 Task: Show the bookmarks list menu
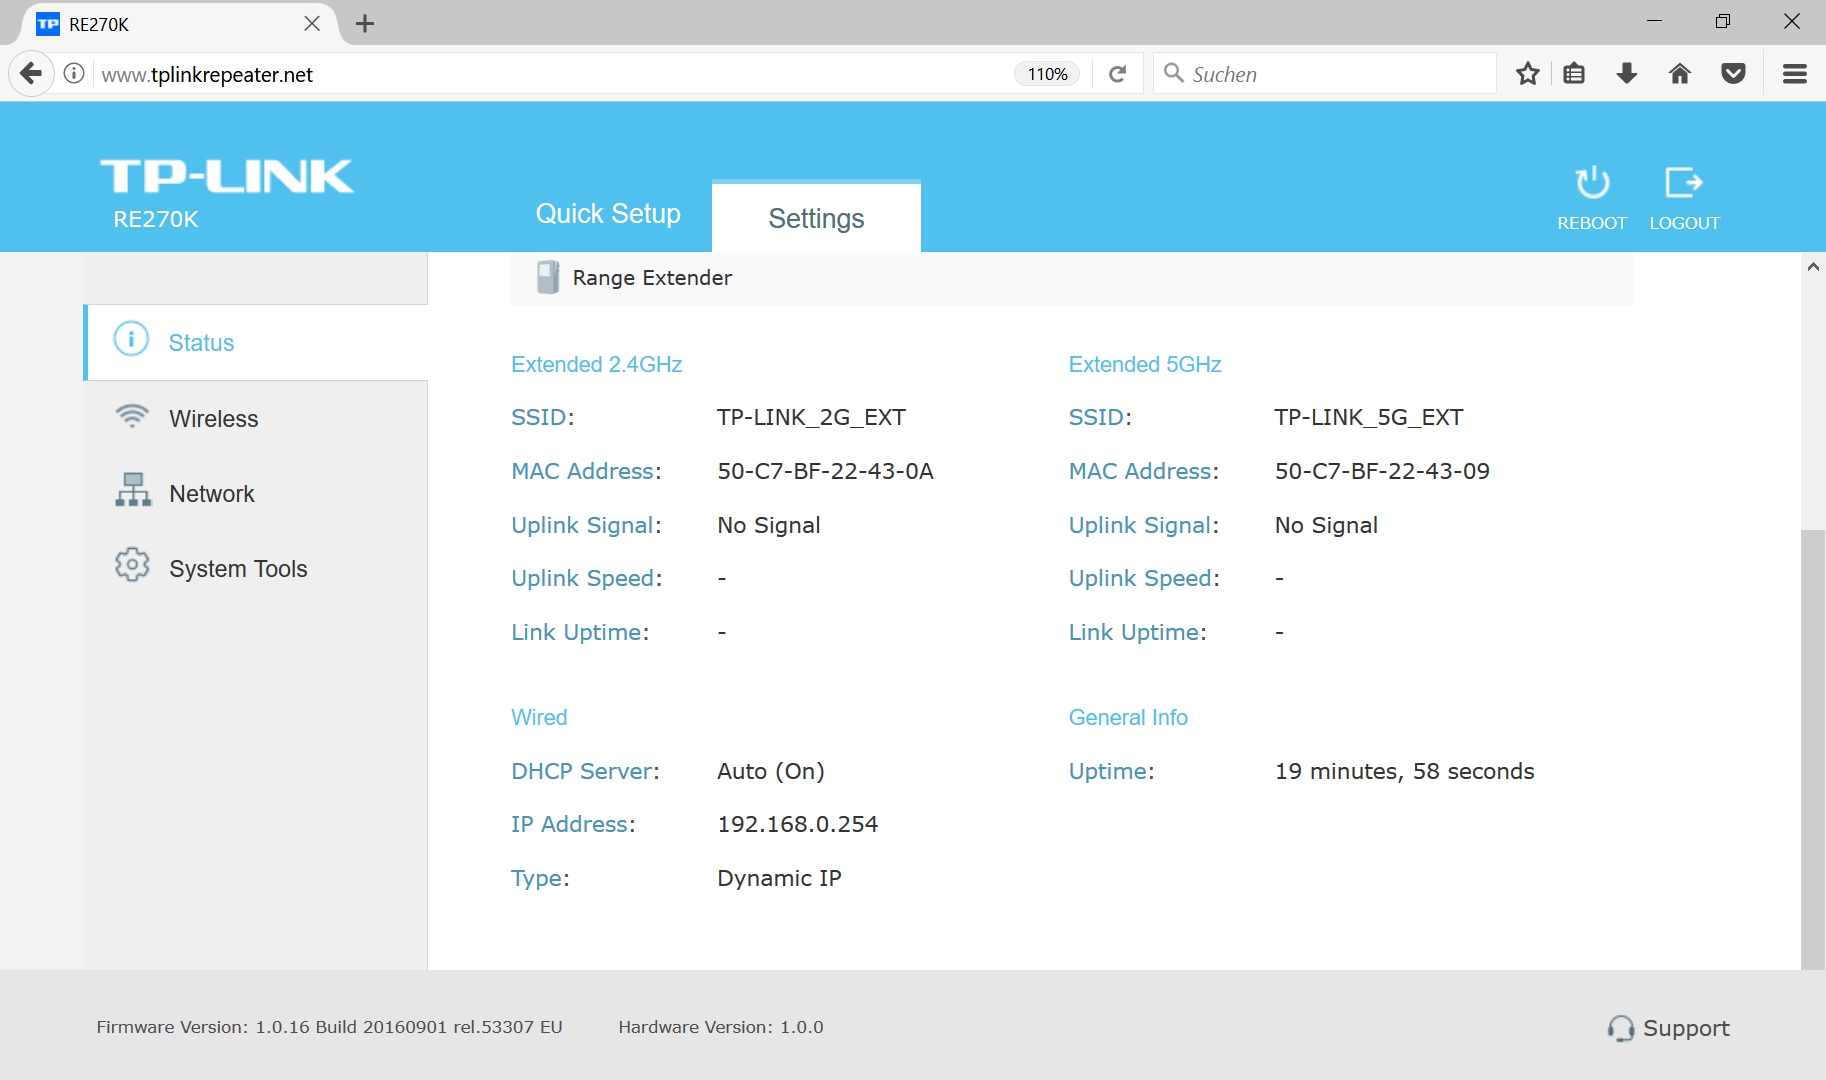1574,74
